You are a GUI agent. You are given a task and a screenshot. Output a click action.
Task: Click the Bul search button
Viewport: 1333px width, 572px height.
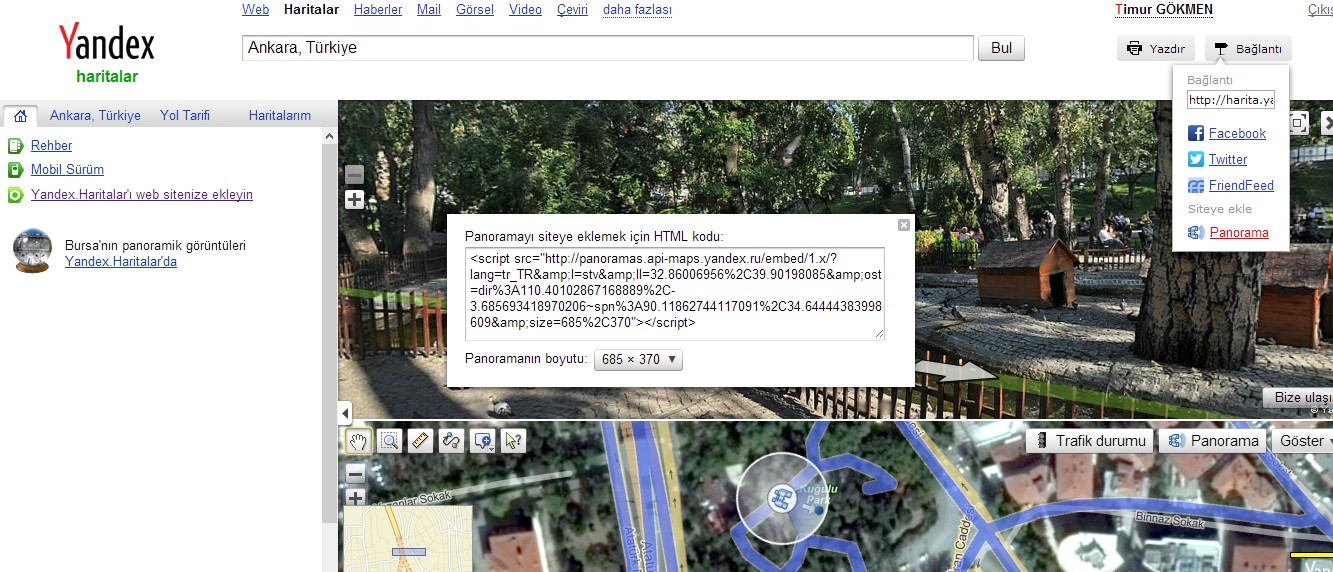(1001, 48)
